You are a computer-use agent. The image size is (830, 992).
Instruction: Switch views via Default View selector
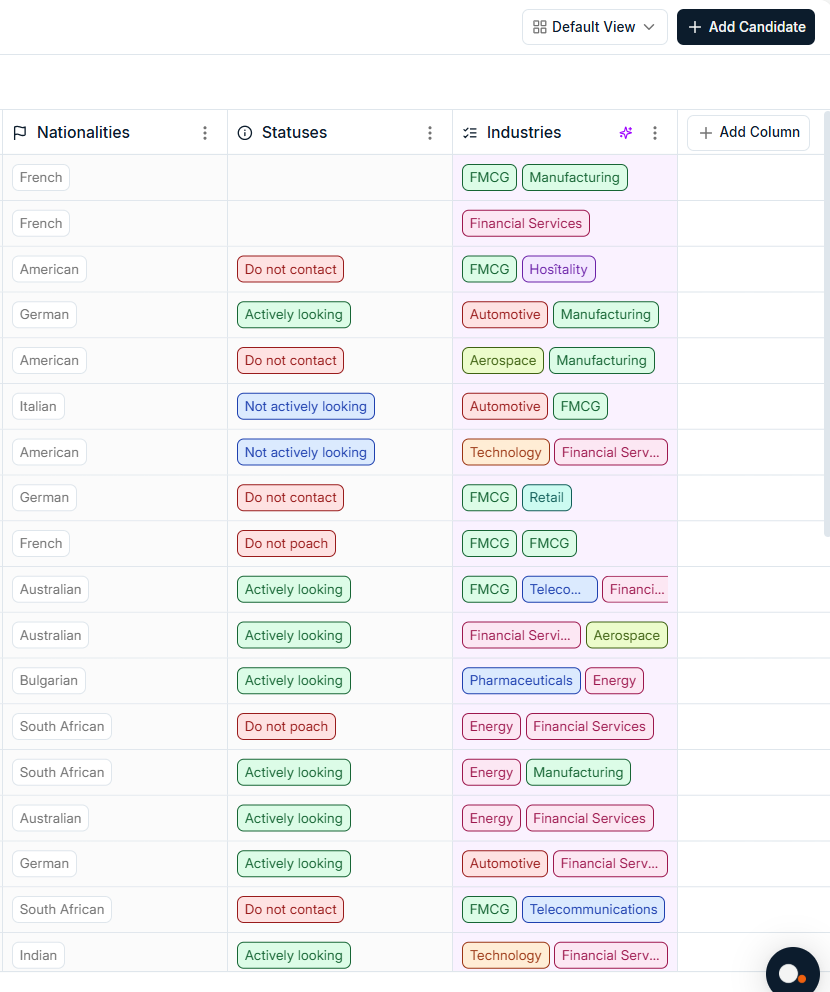click(594, 27)
